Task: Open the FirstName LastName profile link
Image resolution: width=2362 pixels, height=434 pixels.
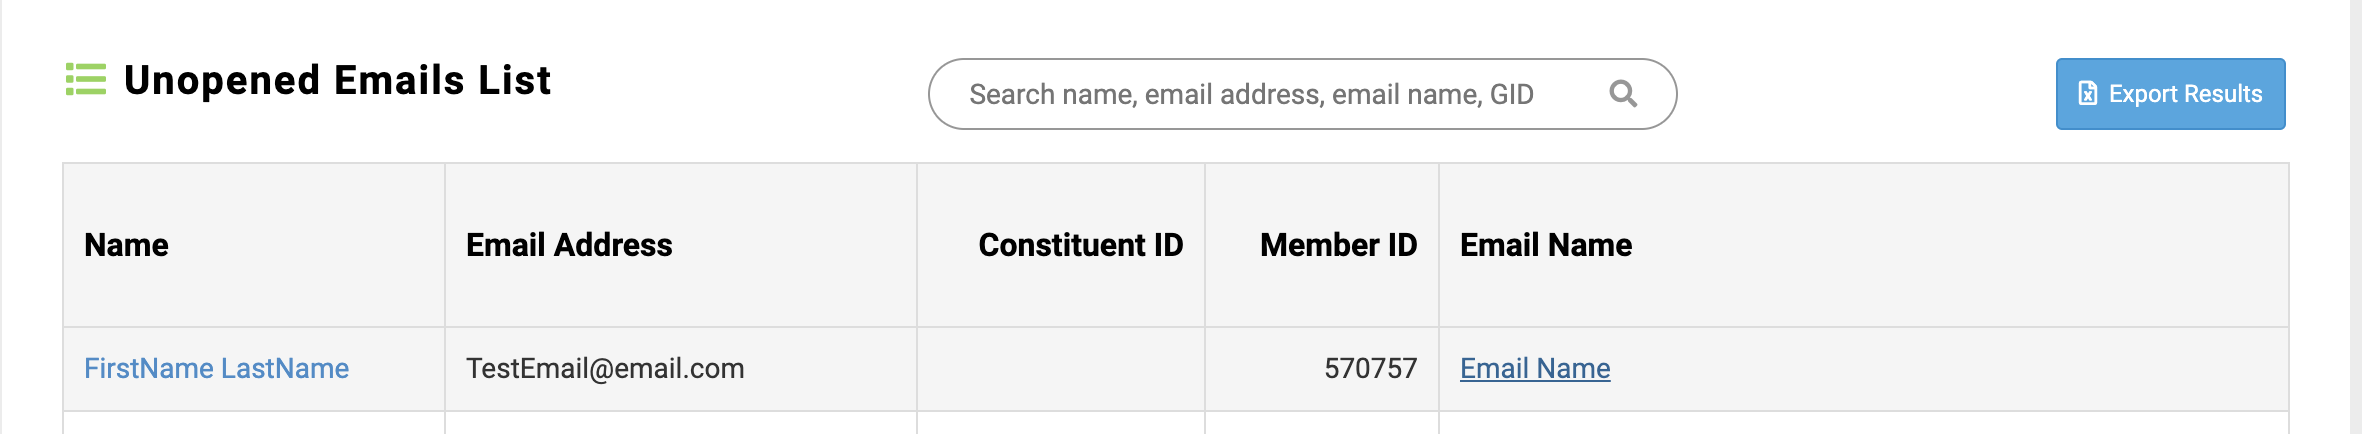Action: (216, 368)
